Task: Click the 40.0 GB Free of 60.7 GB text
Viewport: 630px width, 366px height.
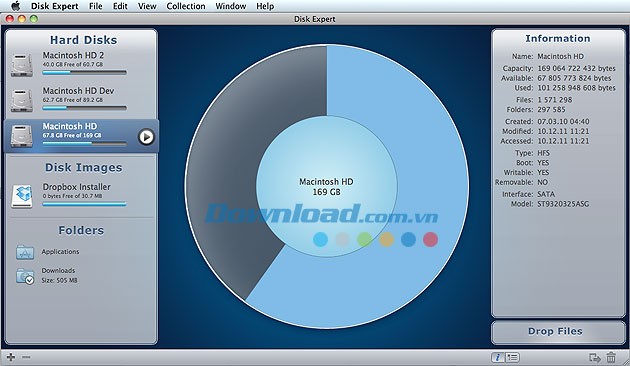Action: click(73, 64)
